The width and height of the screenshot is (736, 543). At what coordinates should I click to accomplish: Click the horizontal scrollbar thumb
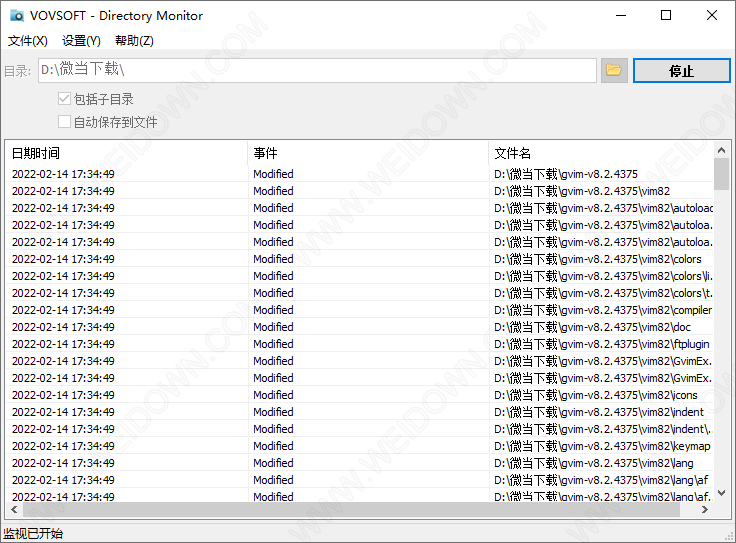pos(351,509)
